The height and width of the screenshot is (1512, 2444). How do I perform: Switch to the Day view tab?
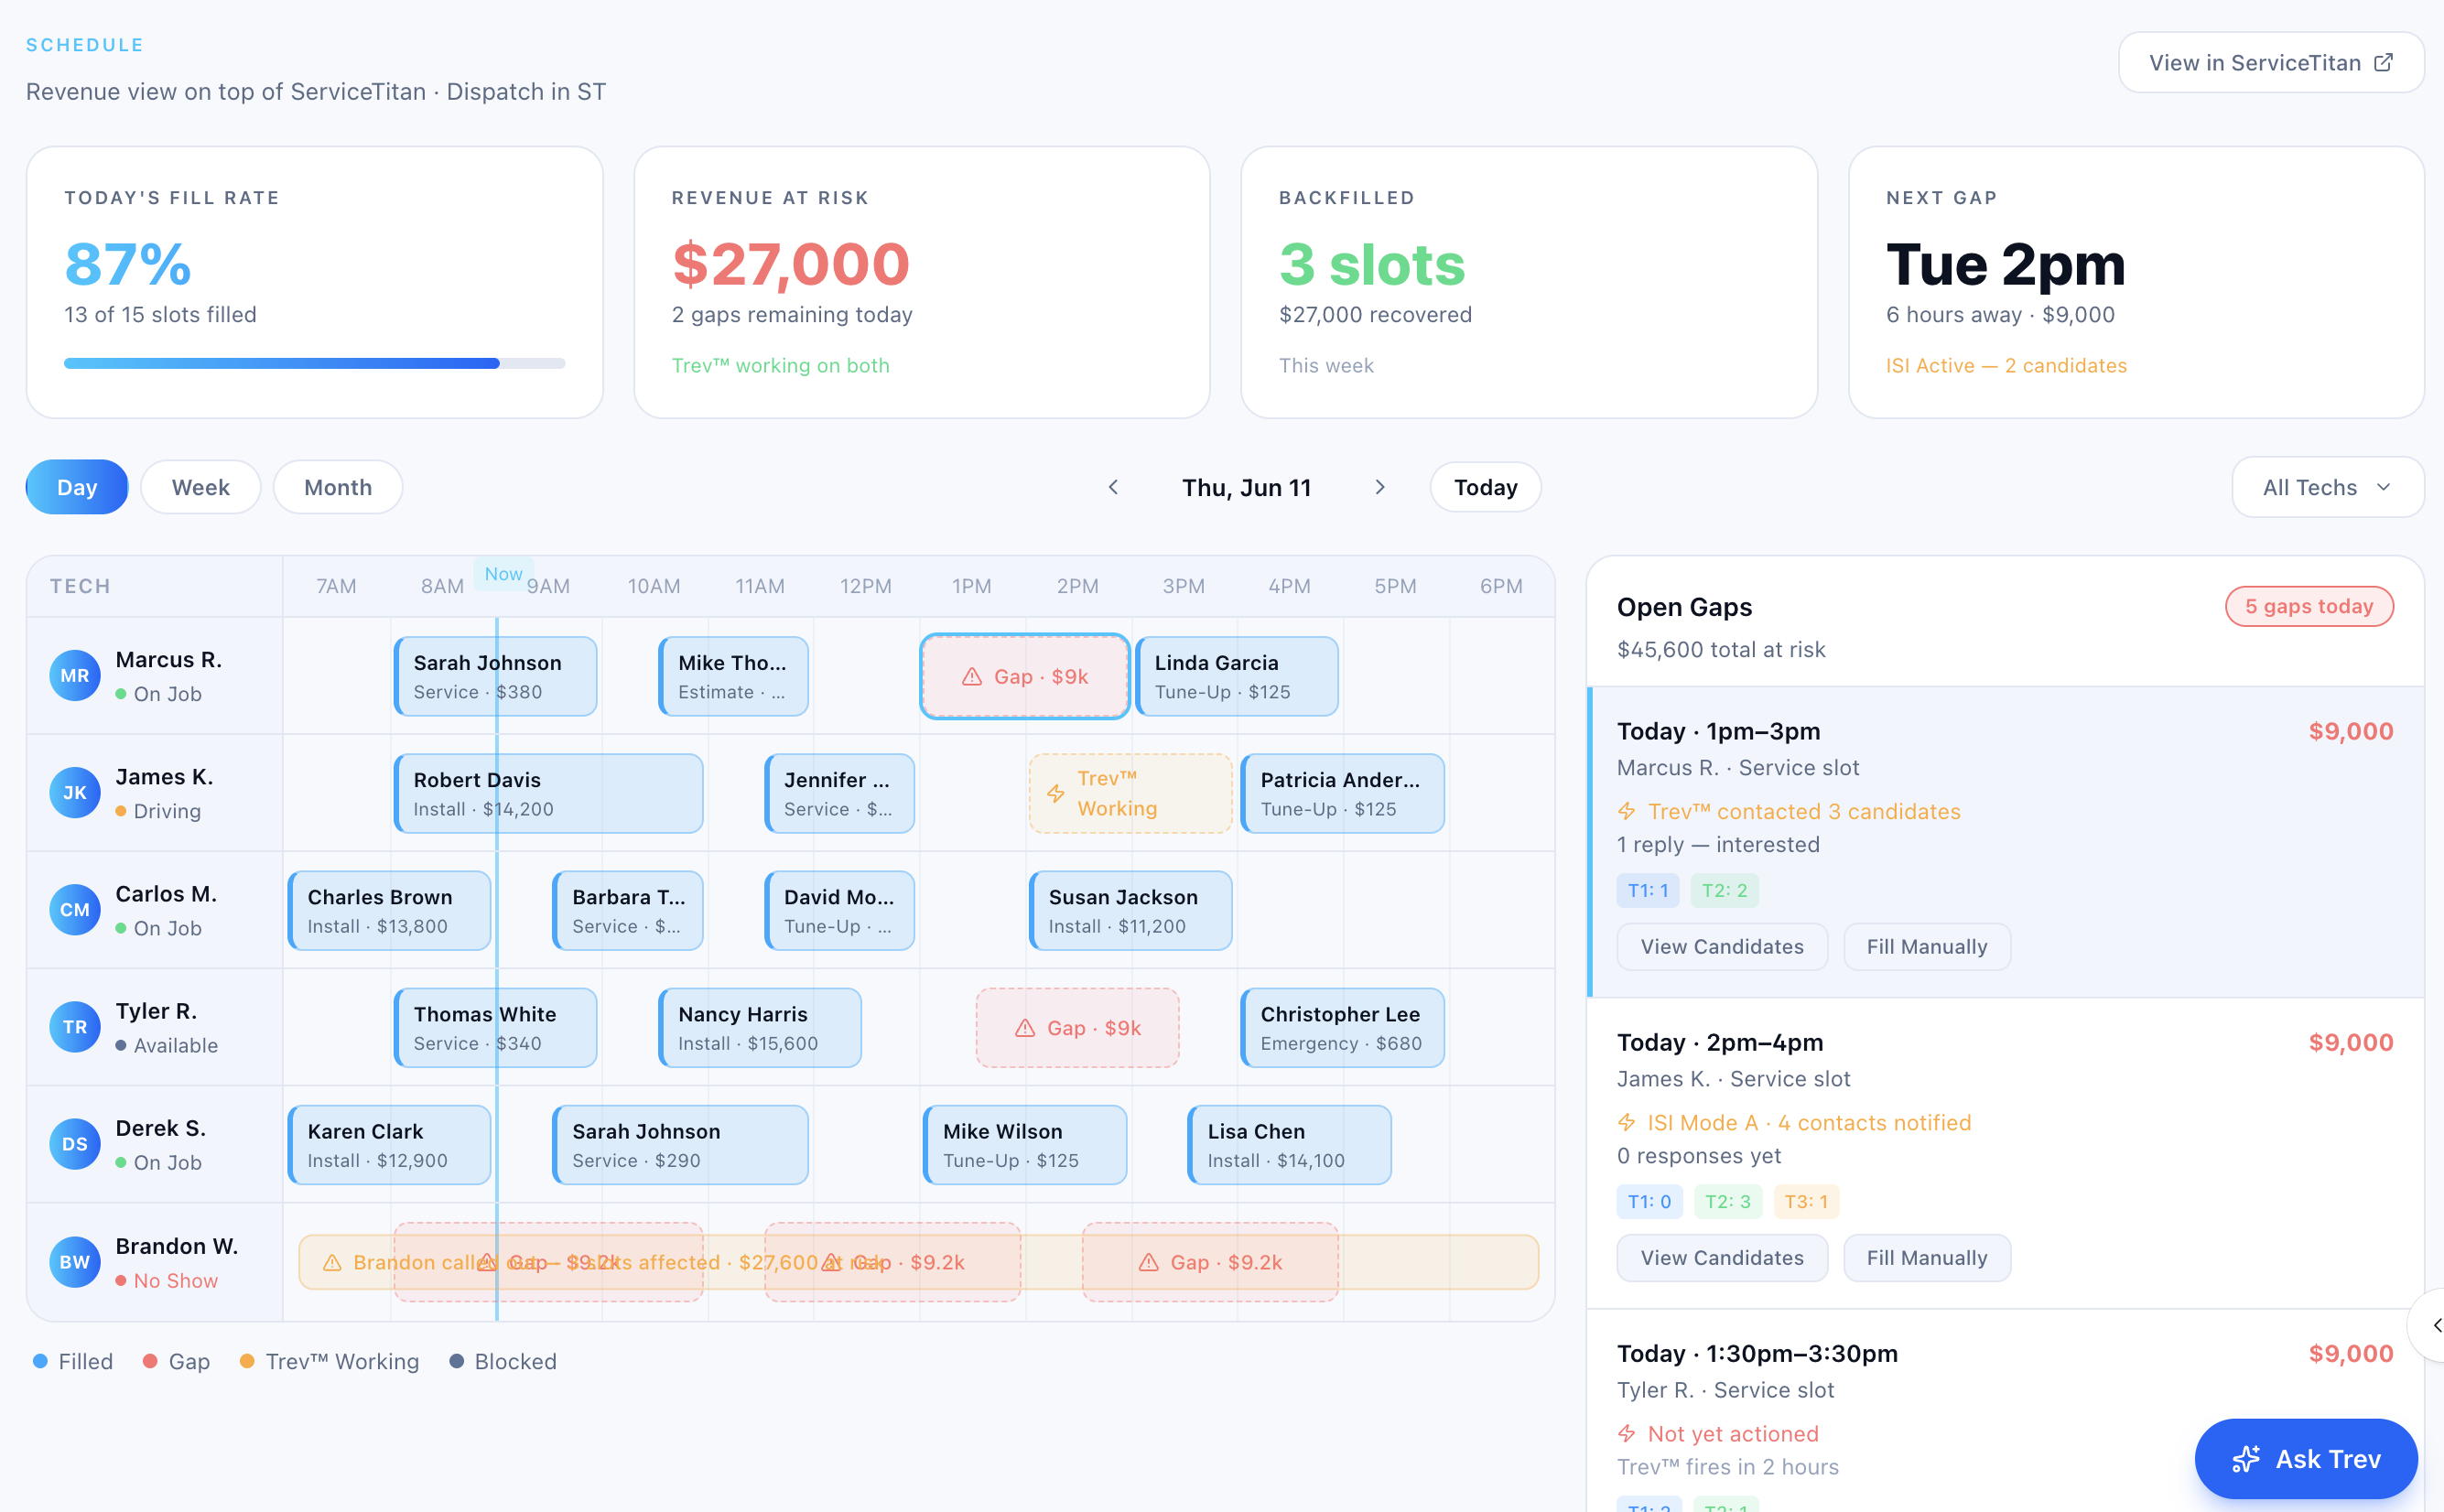click(x=77, y=487)
